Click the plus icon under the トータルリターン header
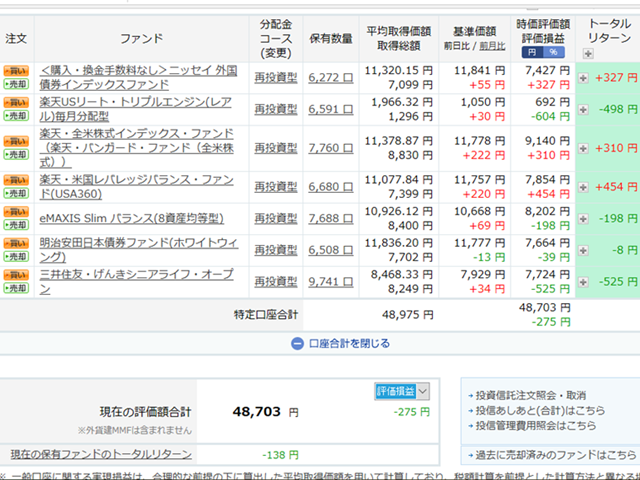The height and width of the screenshot is (480, 640). pos(588,53)
